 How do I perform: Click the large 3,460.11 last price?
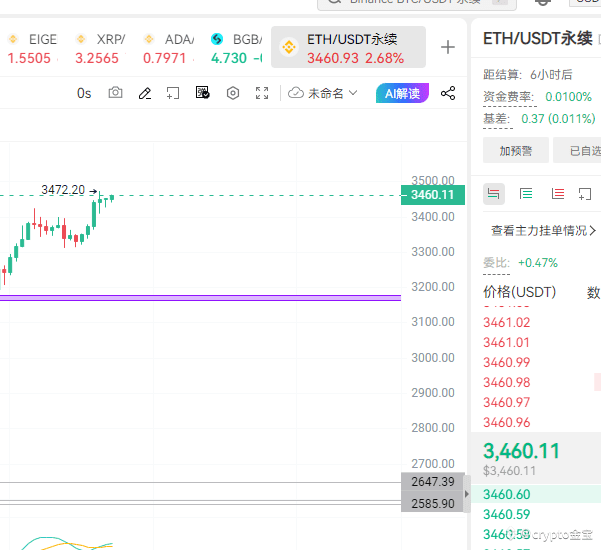coord(521,451)
